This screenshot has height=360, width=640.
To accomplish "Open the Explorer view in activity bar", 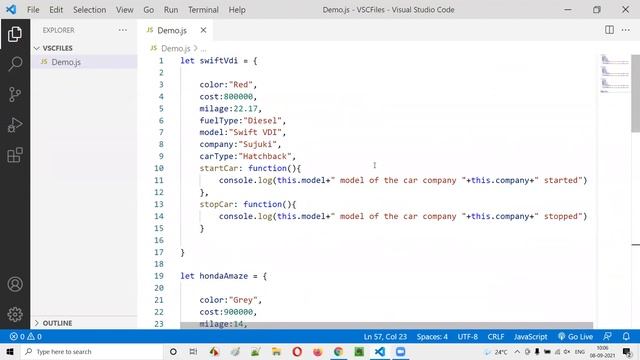I will 15,34.
